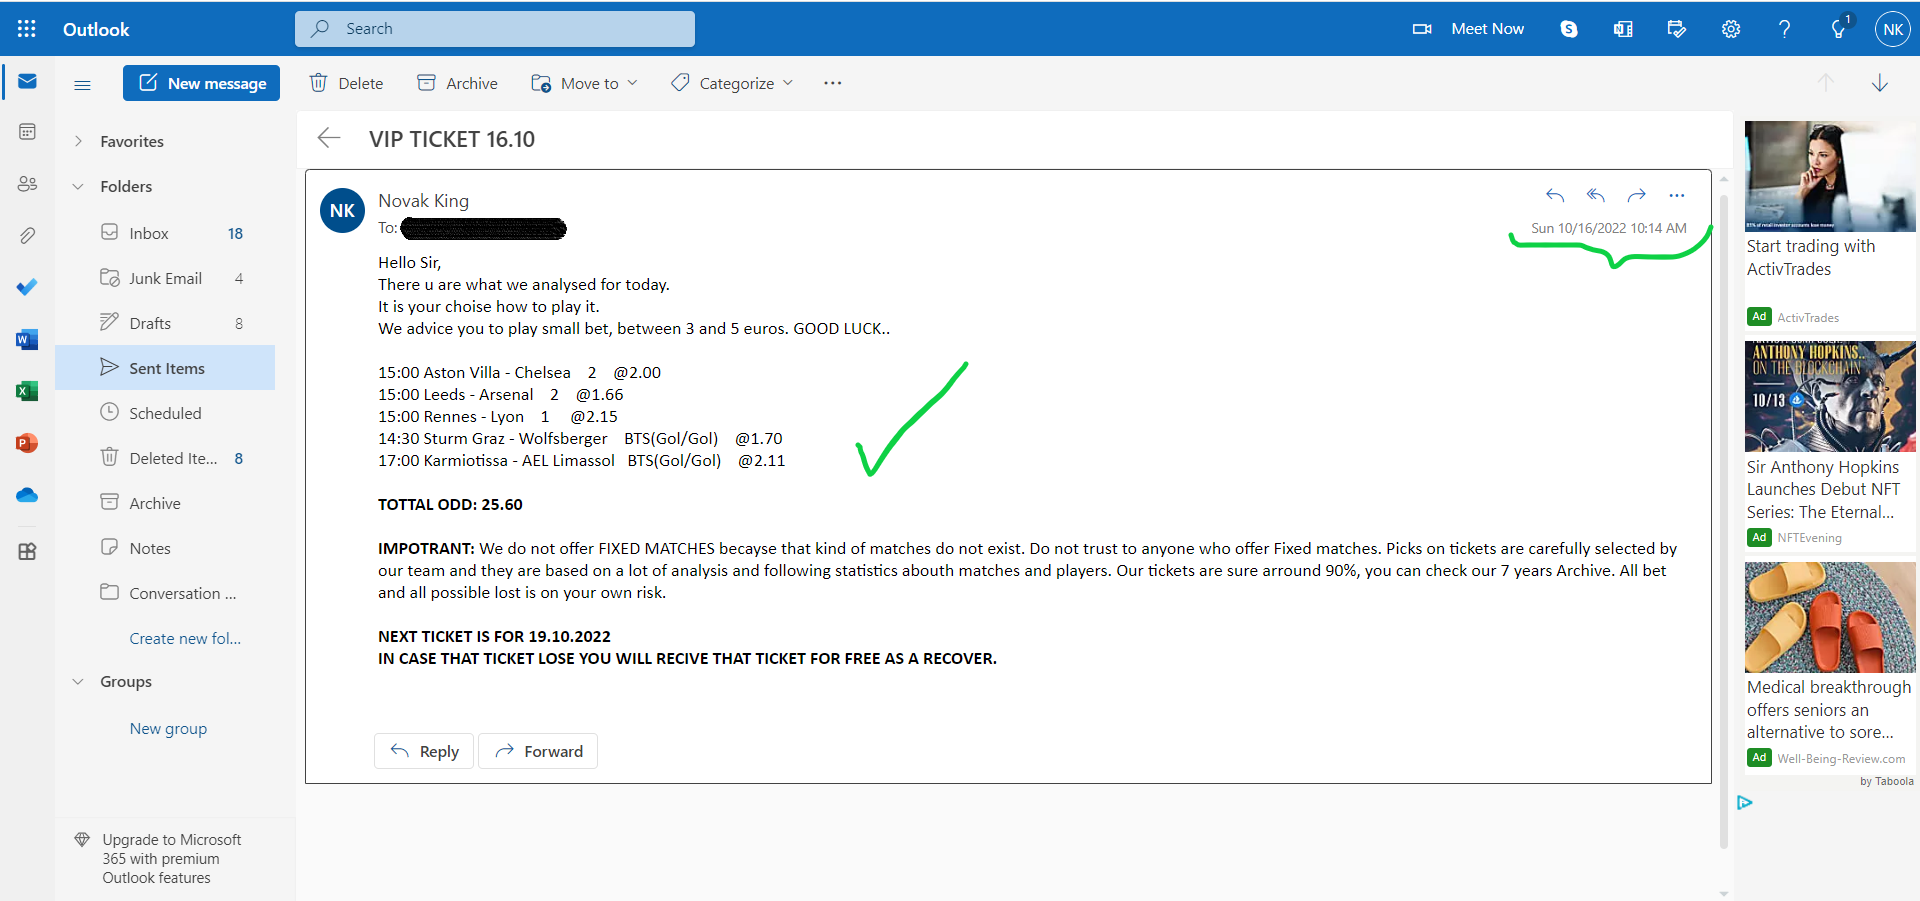Open the Help question mark
This screenshot has height=901, width=1920.
click(x=1785, y=29)
